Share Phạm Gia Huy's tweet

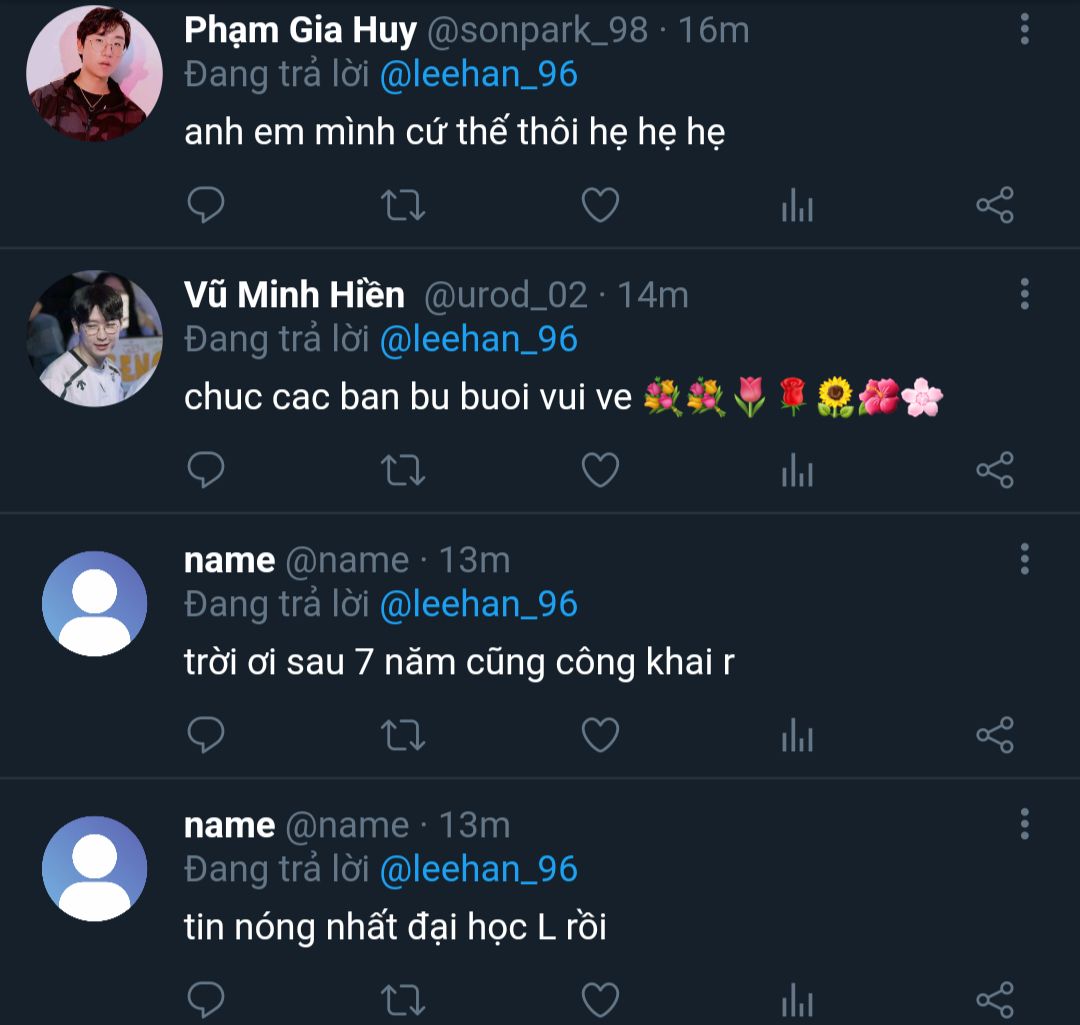(994, 205)
